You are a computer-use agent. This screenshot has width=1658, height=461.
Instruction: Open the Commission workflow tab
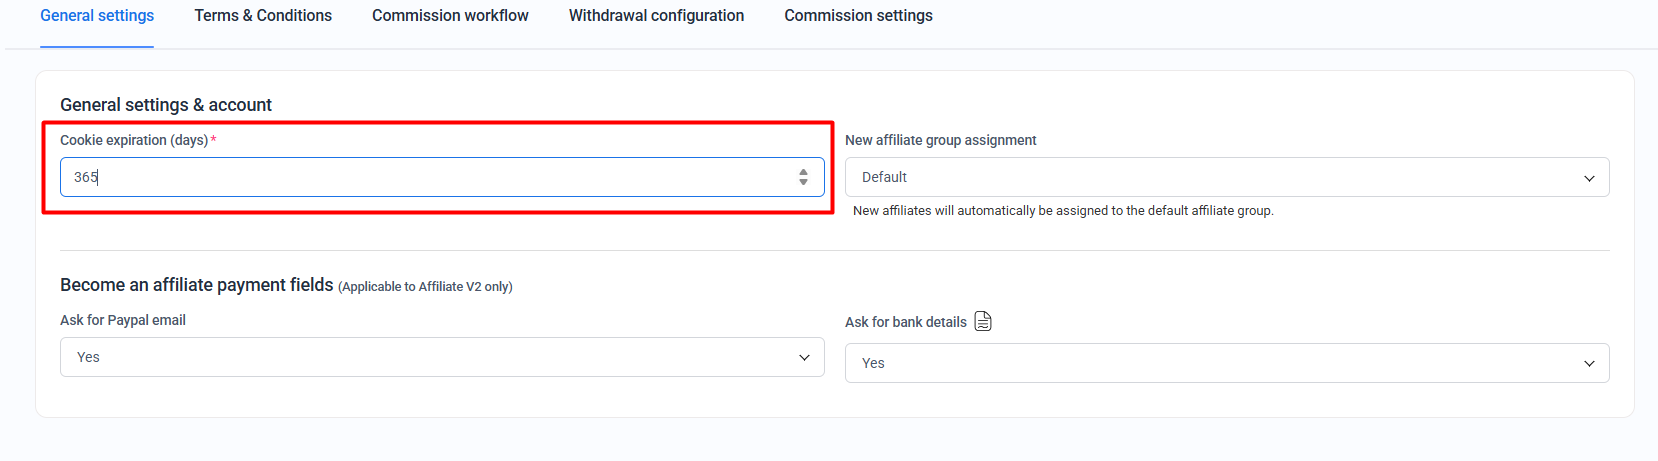pyautogui.click(x=450, y=16)
